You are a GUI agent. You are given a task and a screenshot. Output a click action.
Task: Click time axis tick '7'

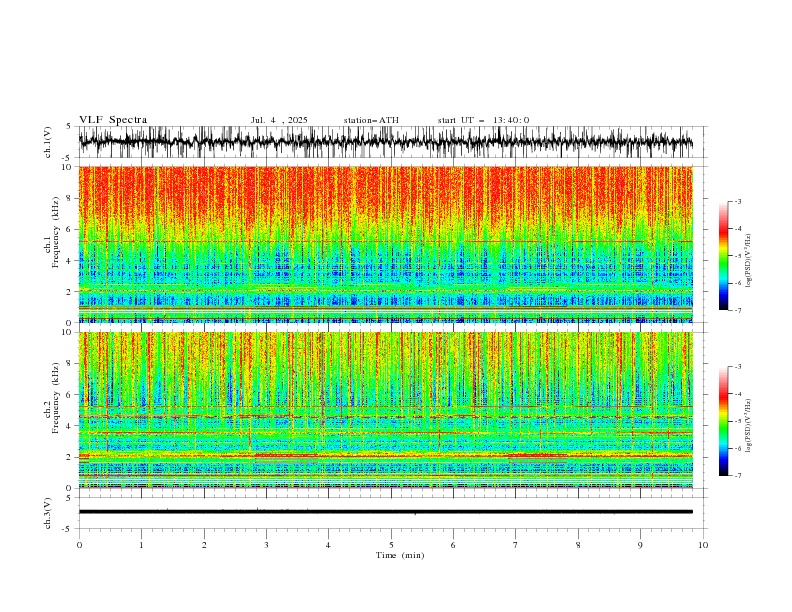tap(516, 545)
